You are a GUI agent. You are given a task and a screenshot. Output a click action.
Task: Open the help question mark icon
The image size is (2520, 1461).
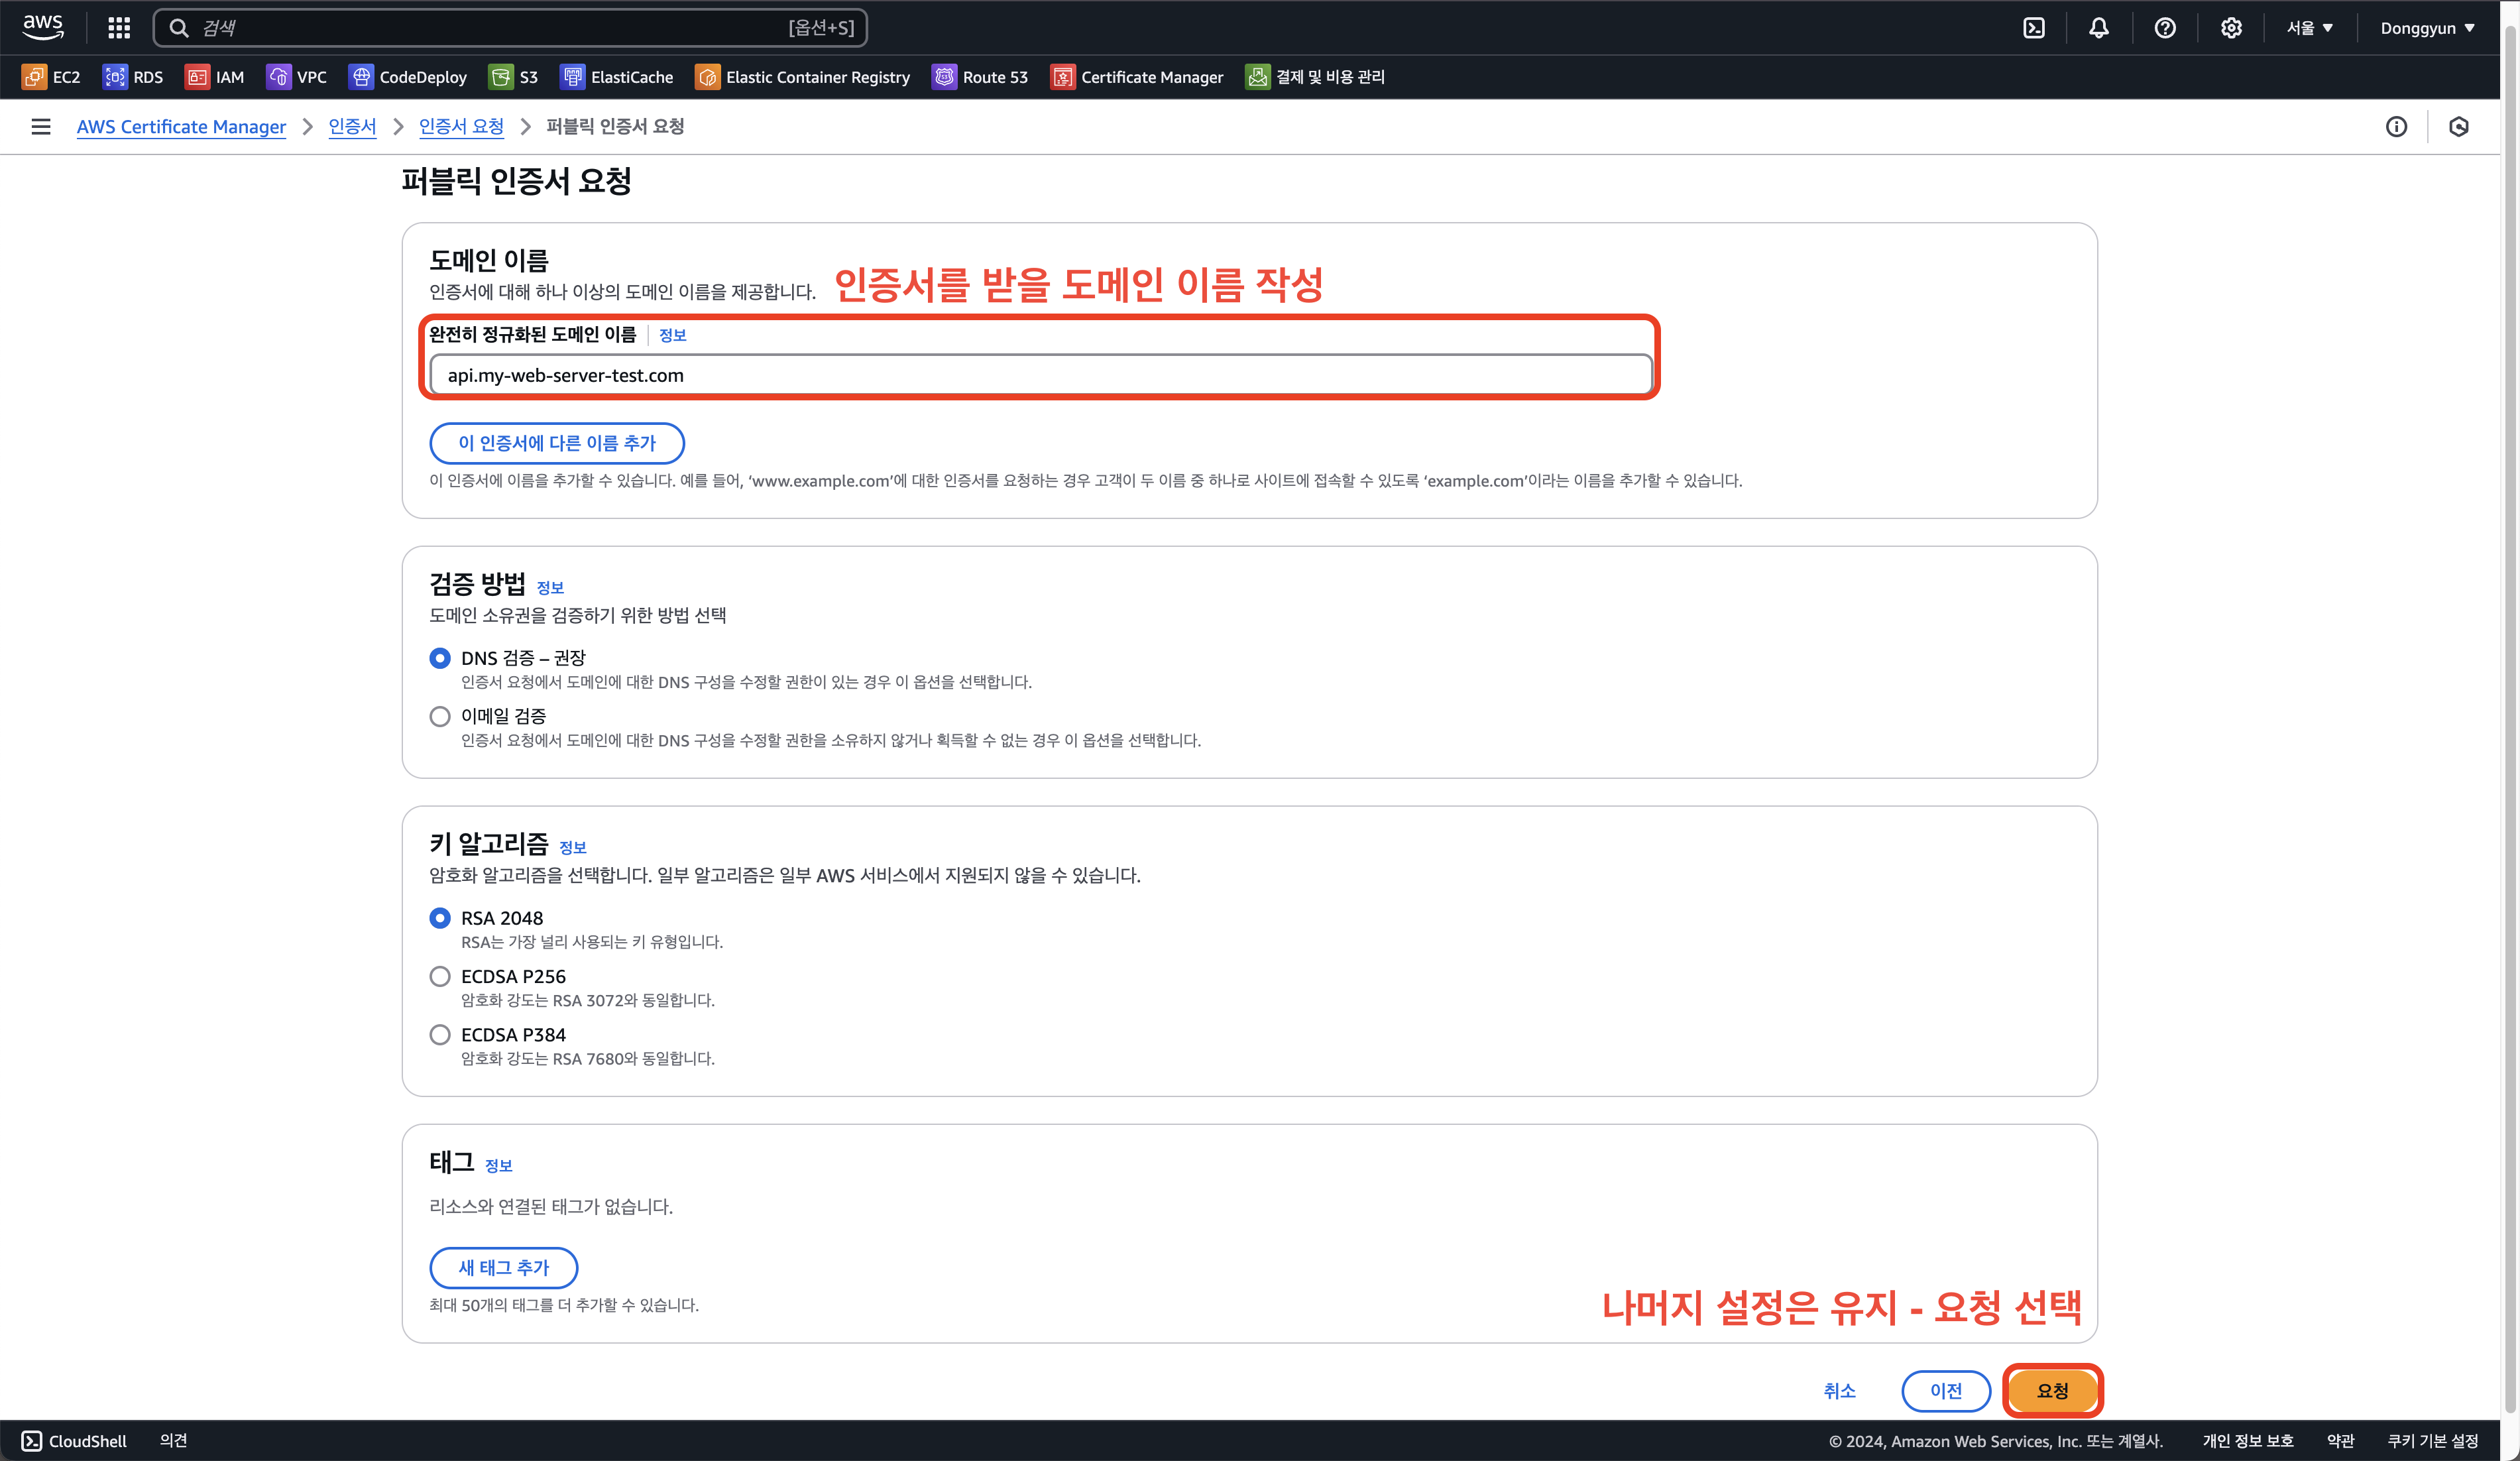[2165, 28]
